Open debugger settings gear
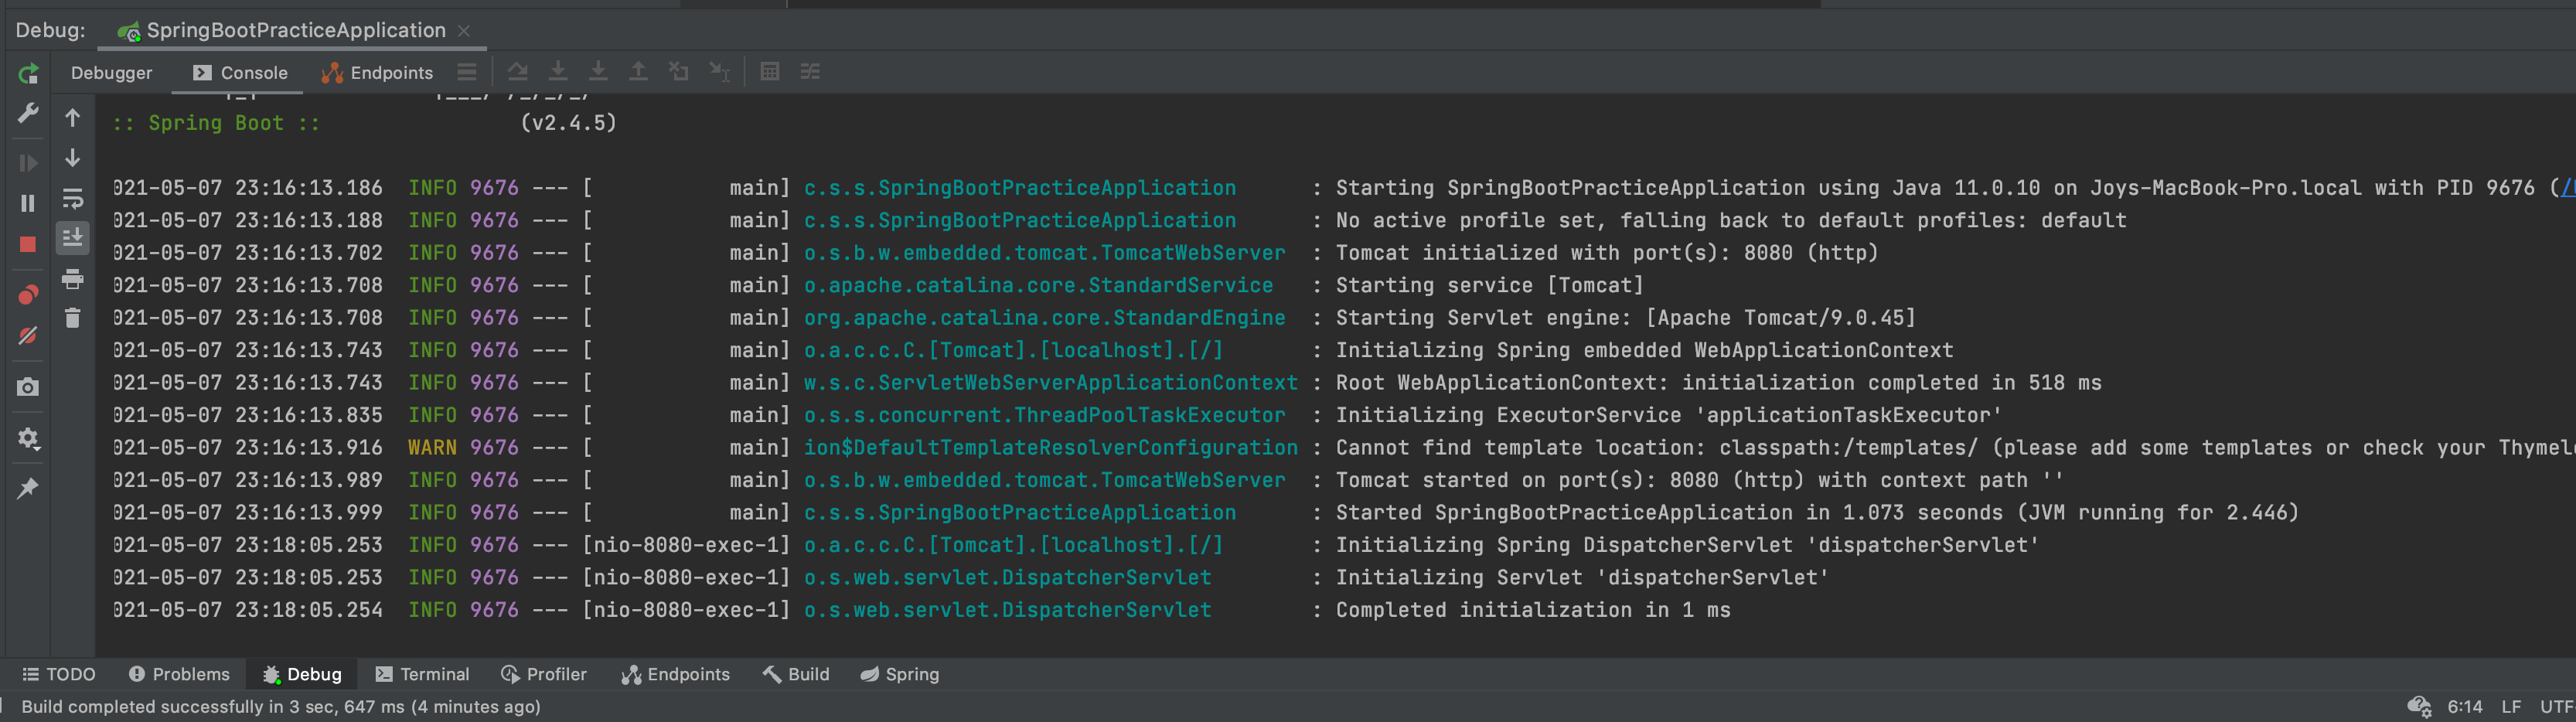 [28, 438]
